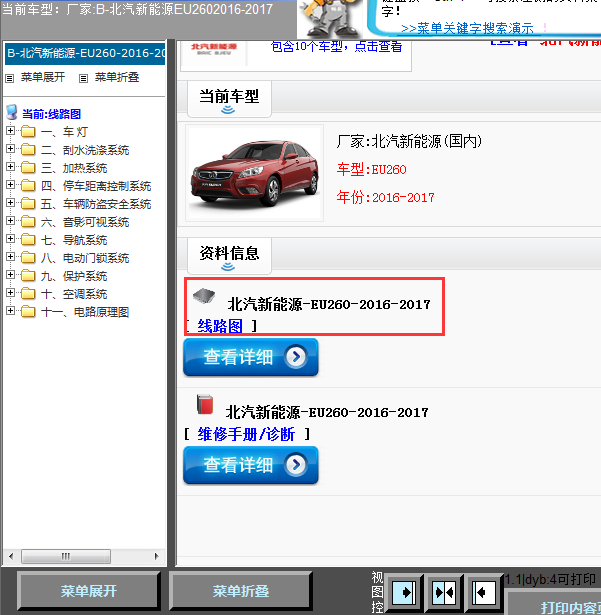This screenshot has width=601, height=615.
Task: Expand the 十一、电路原理图 tree node
Action: pyautogui.click(x=11, y=311)
